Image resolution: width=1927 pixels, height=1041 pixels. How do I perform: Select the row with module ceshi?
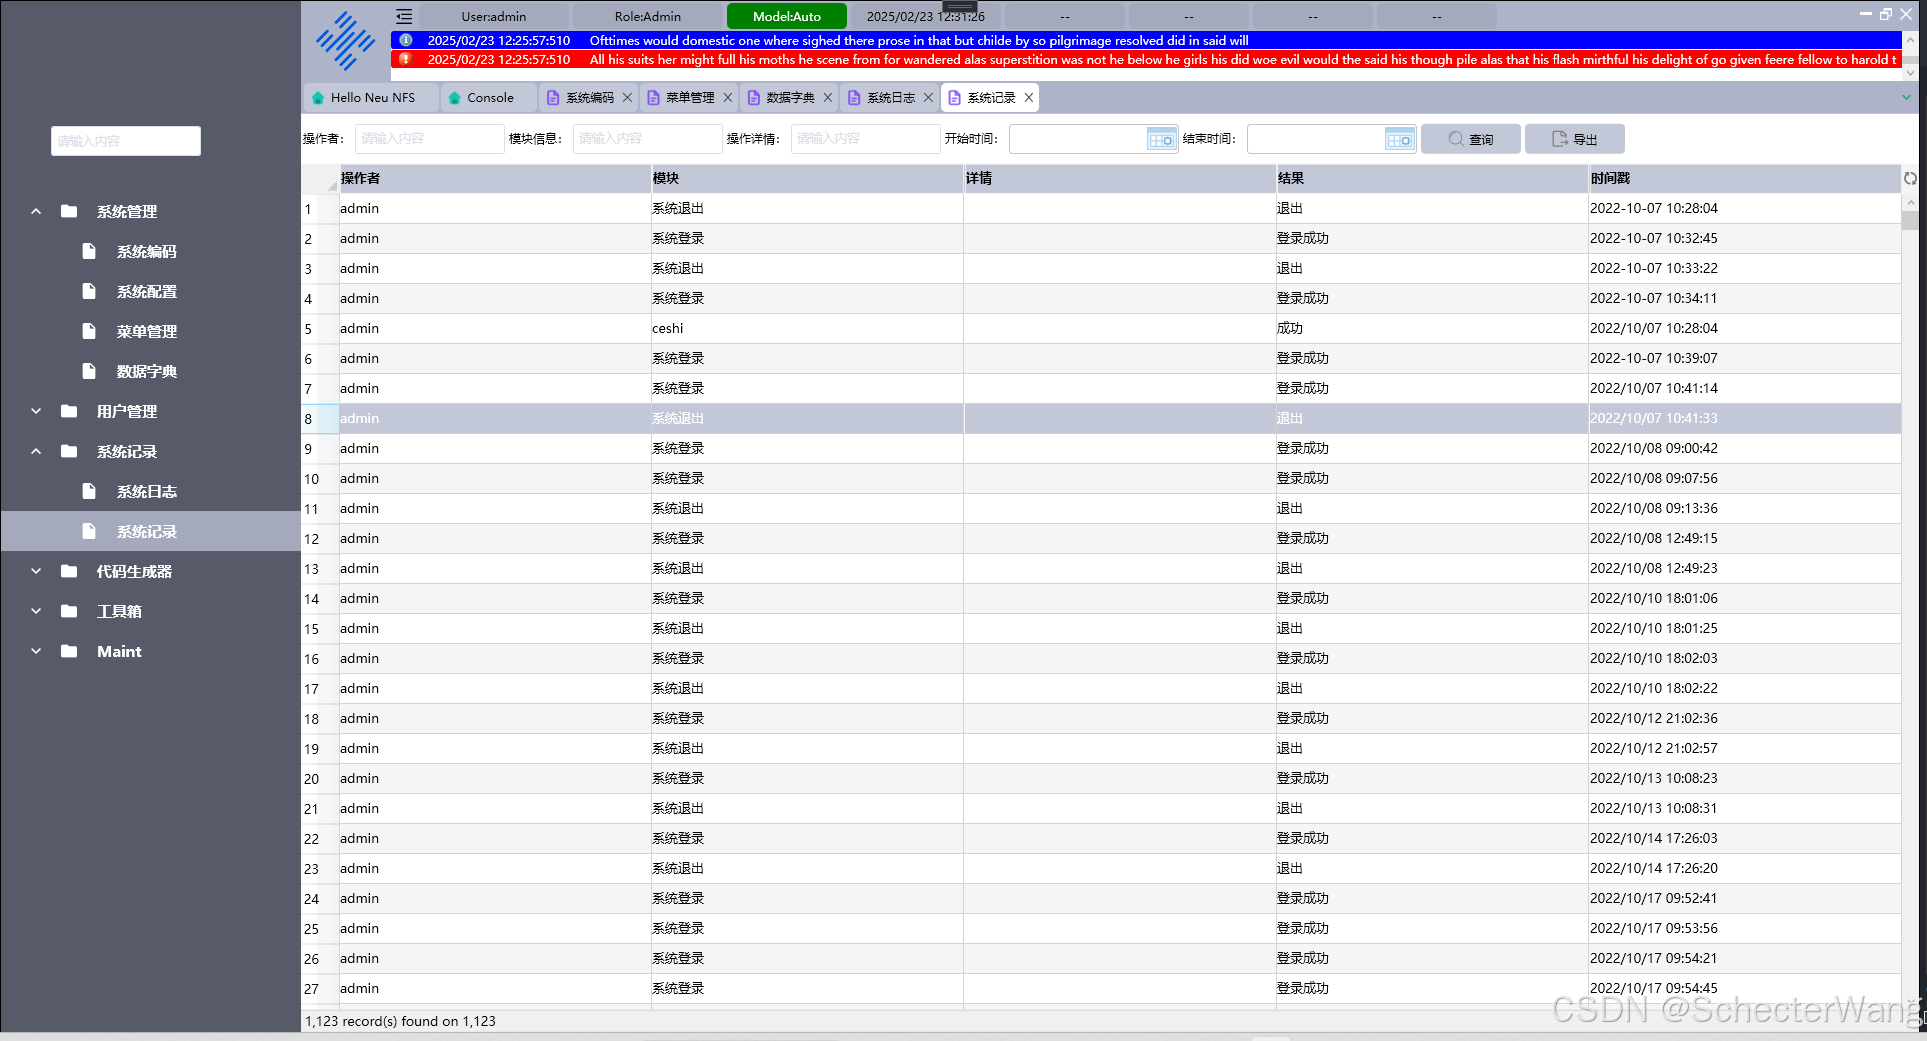(1101, 328)
